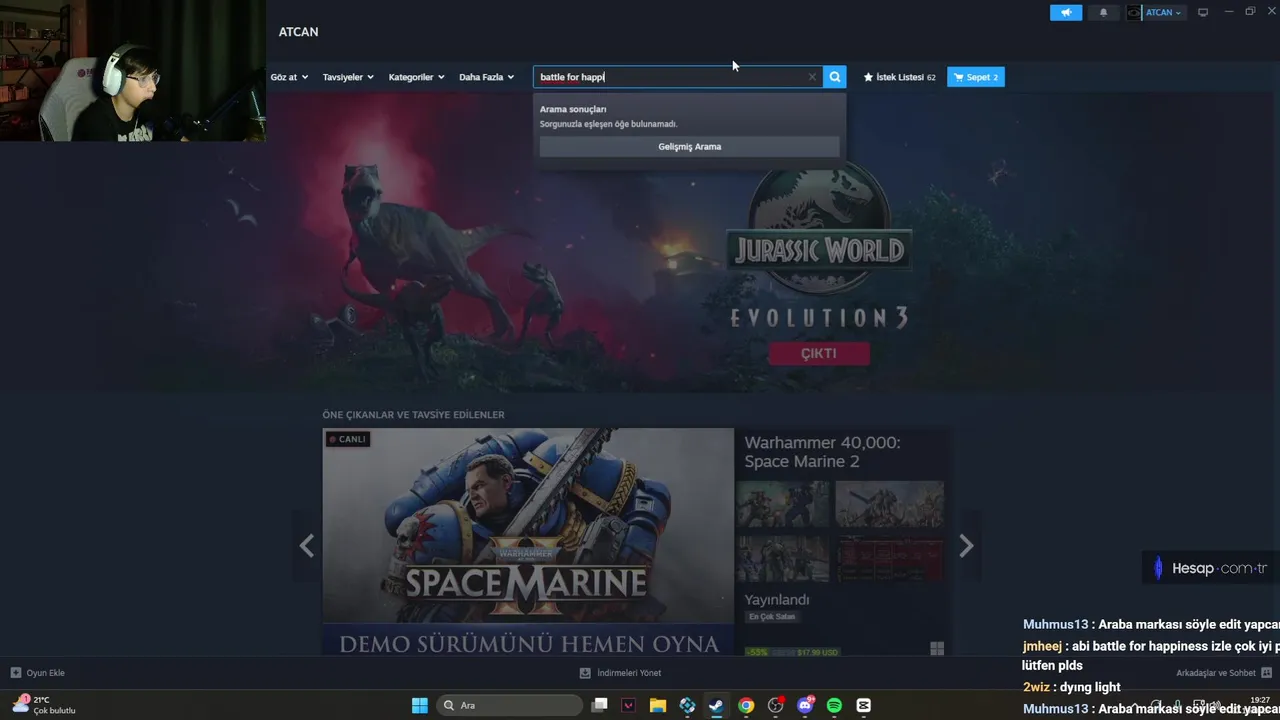Open the notifications bell
Viewport: 1280px width, 720px height.
point(1103,13)
